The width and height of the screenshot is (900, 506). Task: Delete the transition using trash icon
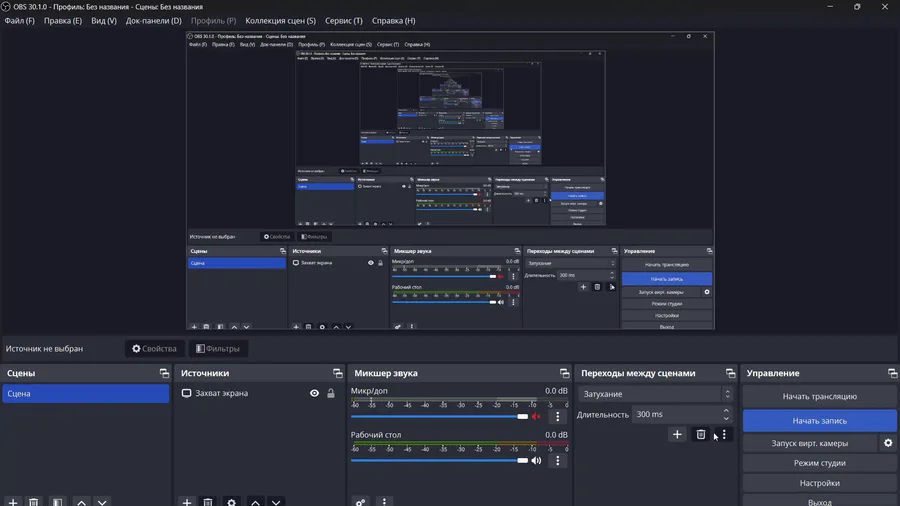(x=701, y=435)
